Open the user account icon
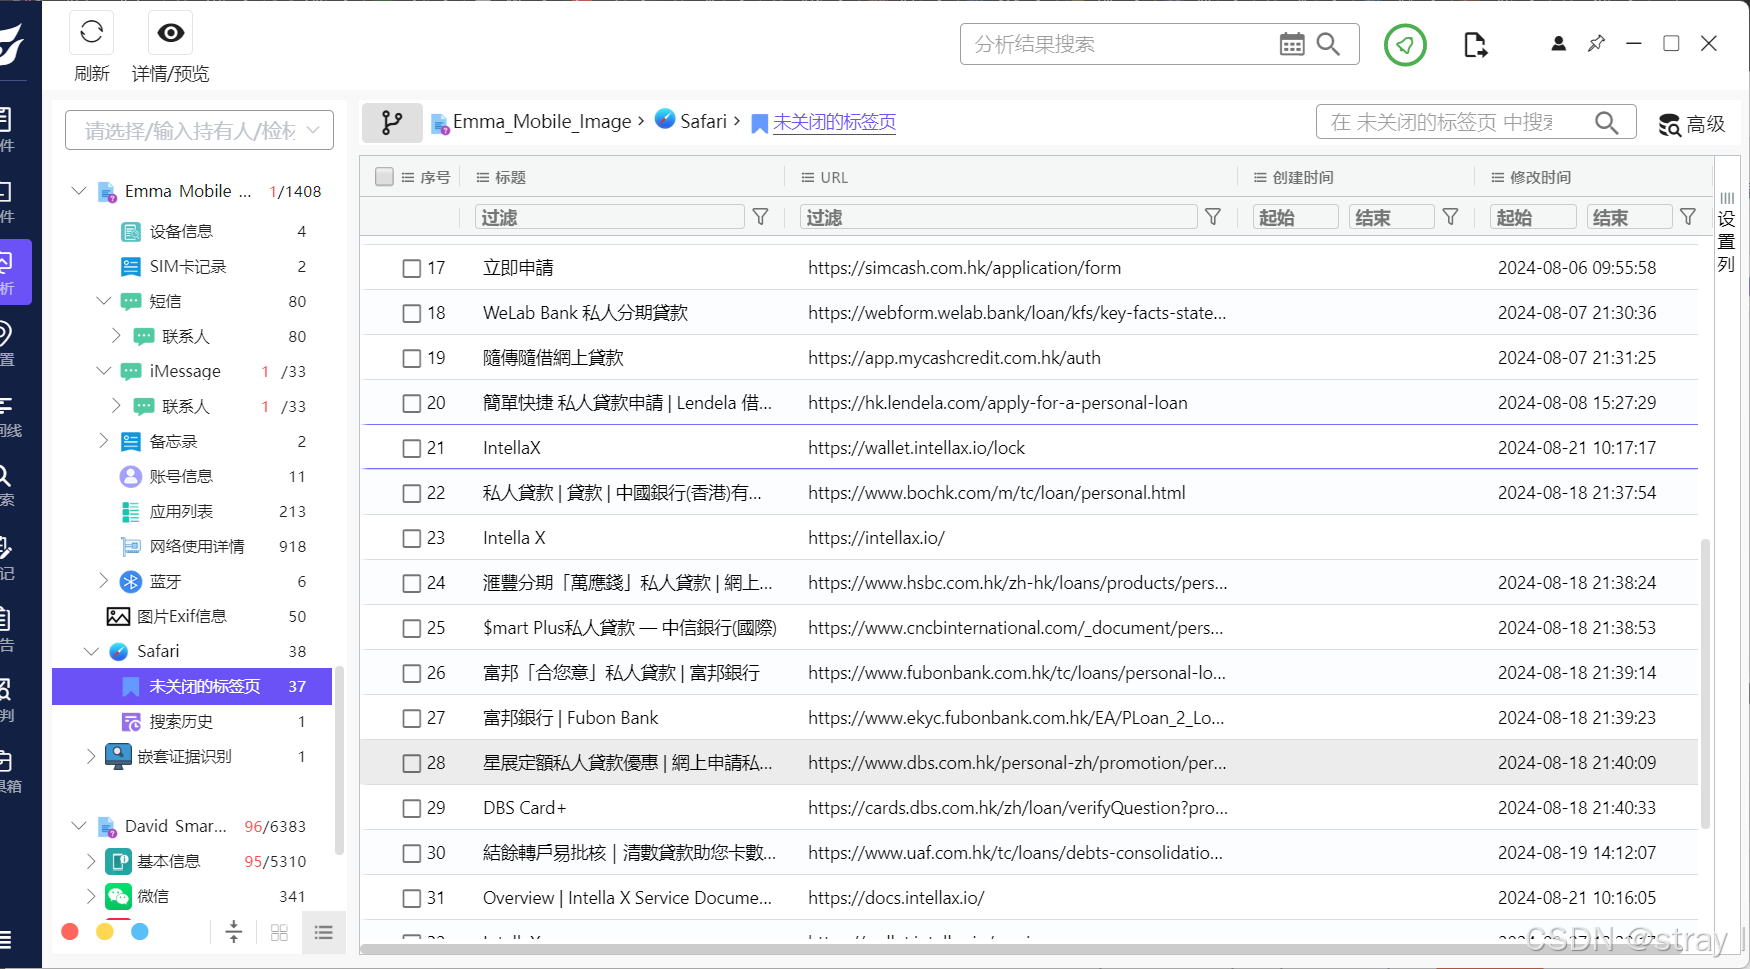Screen dimensions: 1750x969 (x=1558, y=44)
